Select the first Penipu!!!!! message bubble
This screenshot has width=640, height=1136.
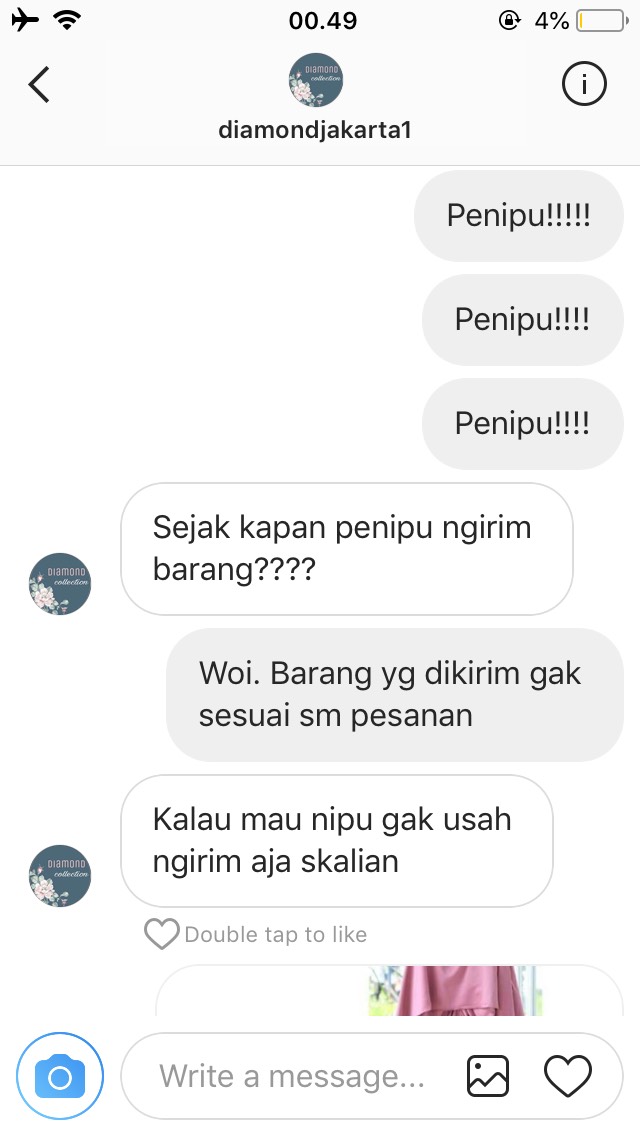coord(519,216)
